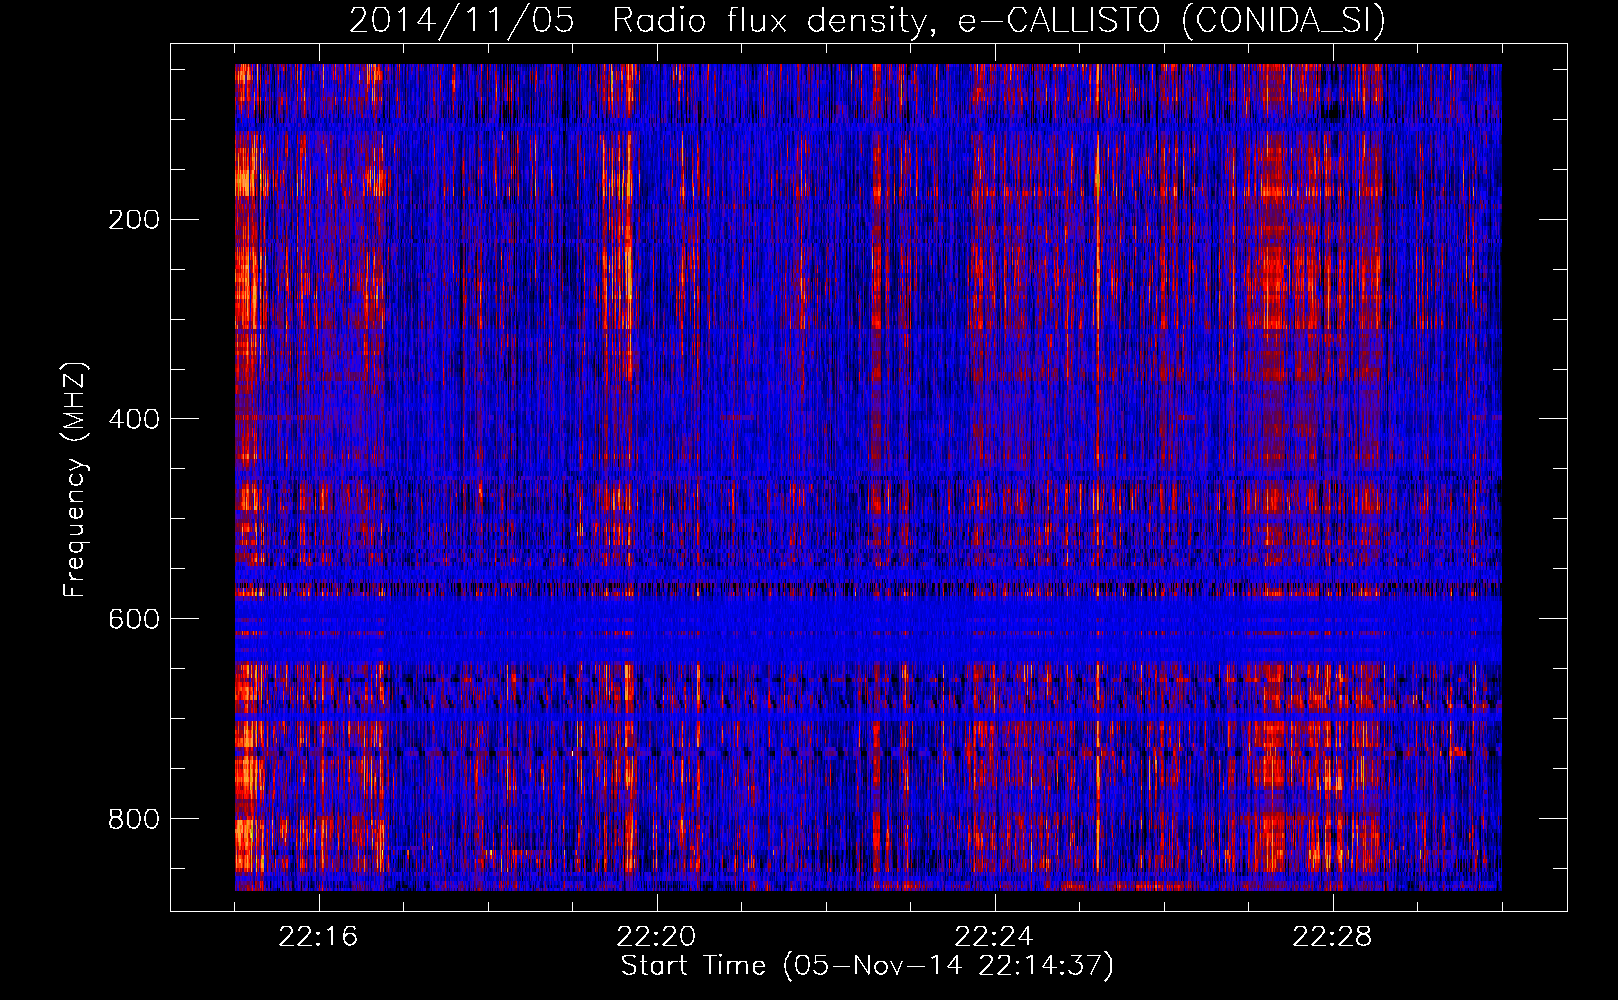Select the Frequency (MHZ) axis label

click(x=75, y=479)
